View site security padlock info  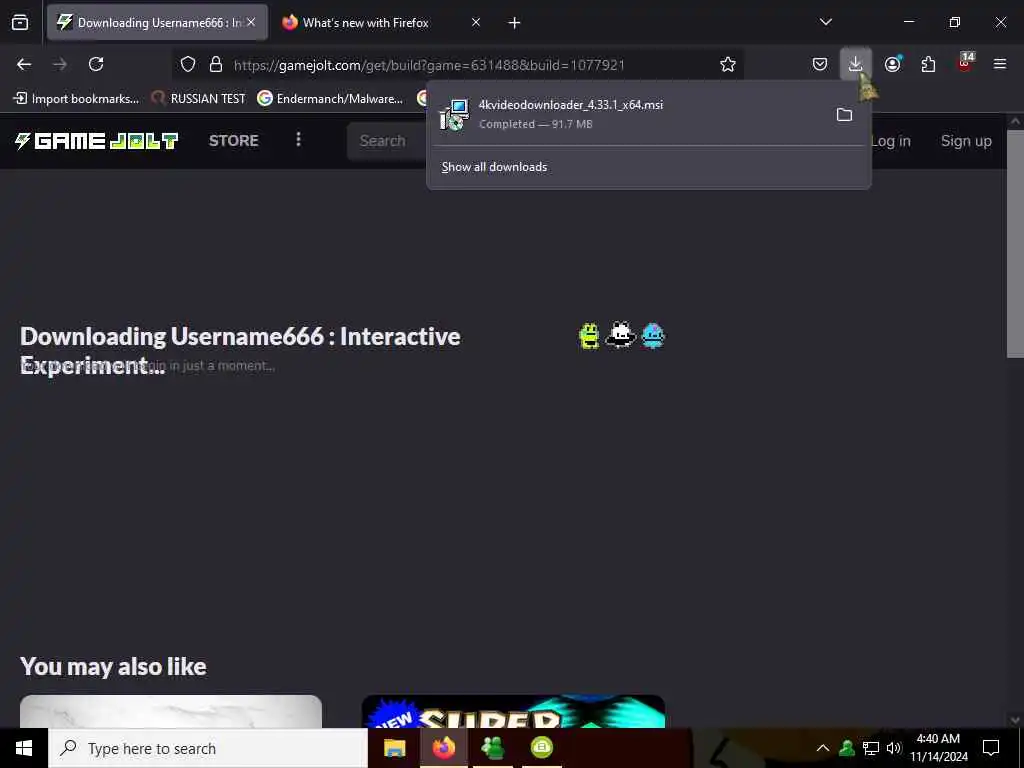(216, 64)
